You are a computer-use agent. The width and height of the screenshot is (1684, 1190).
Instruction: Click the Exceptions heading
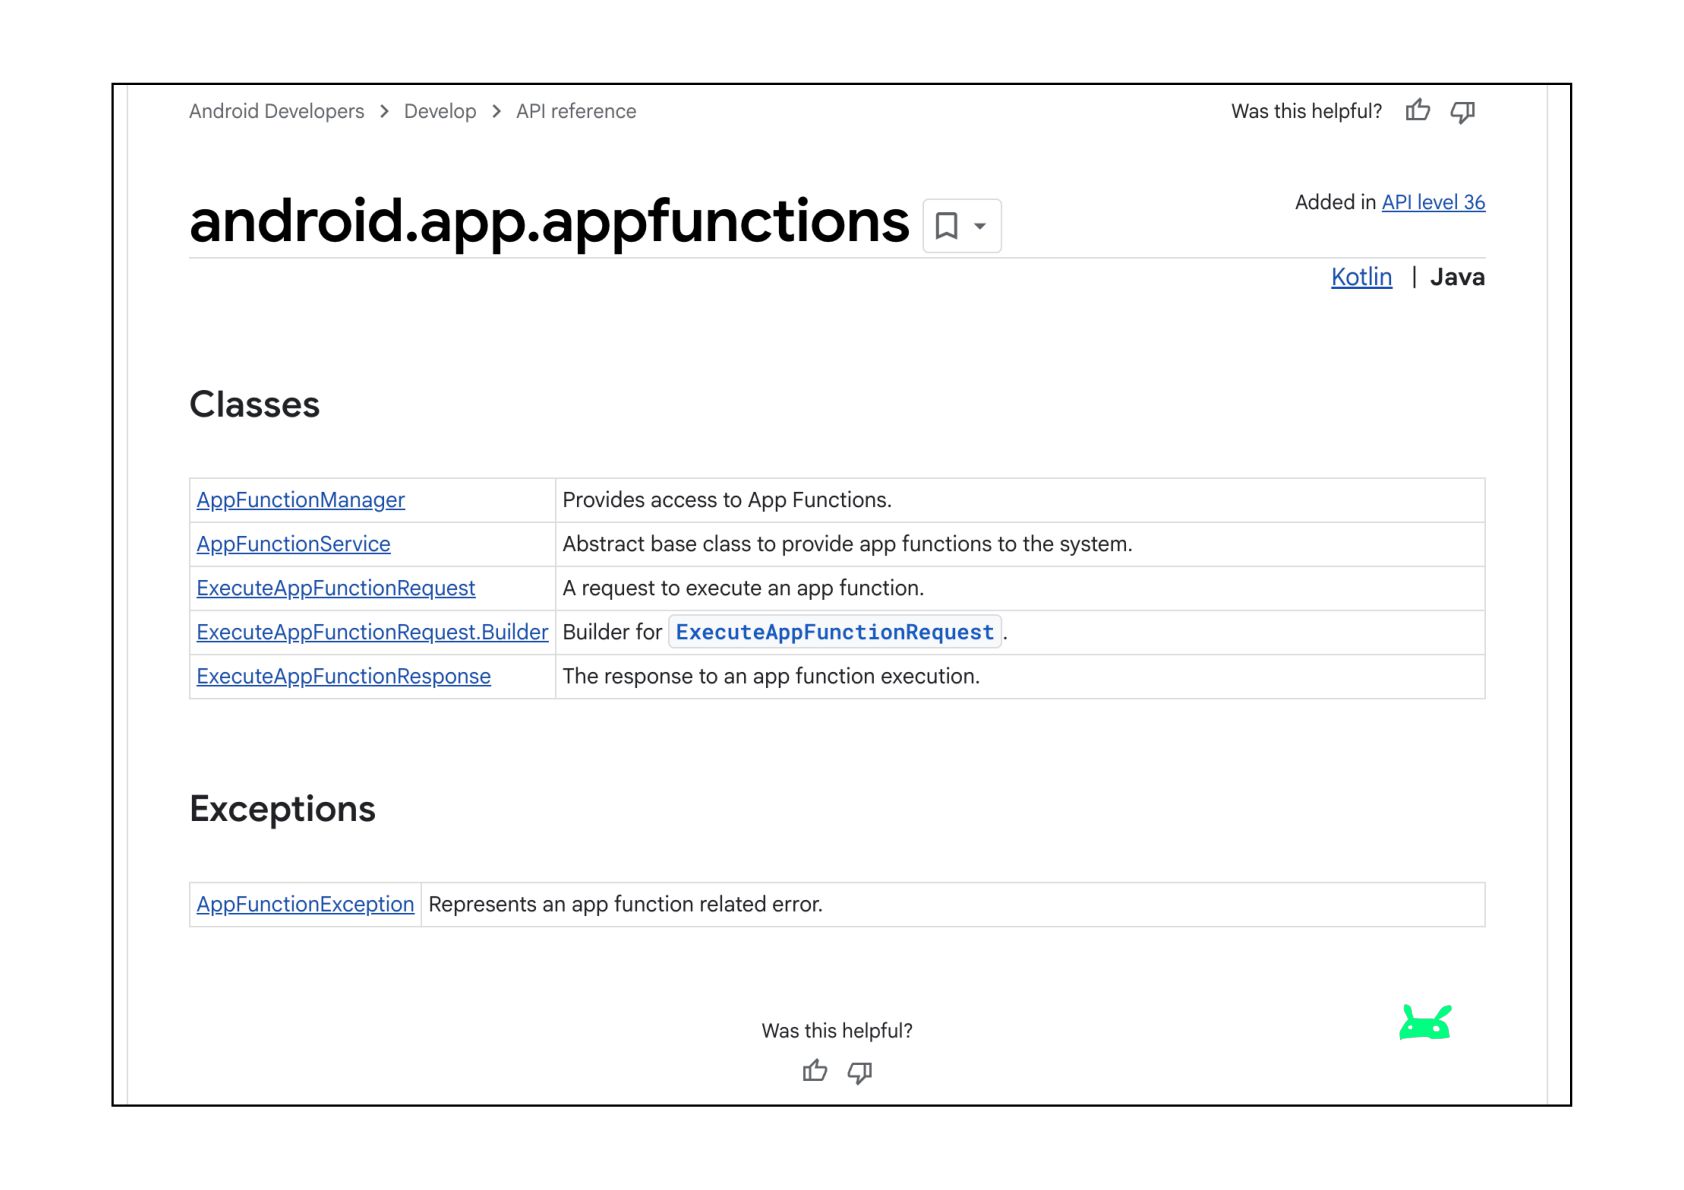[282, 809]
